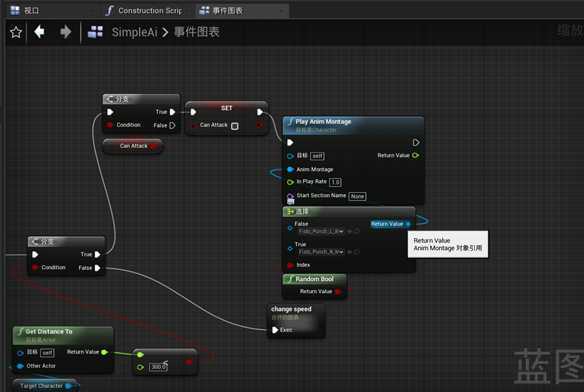Image resolution: width=584 pixels, height=392 pixels.
Task: Click the favorites star icon in breadcrumb bar
Action: point(16,32)
